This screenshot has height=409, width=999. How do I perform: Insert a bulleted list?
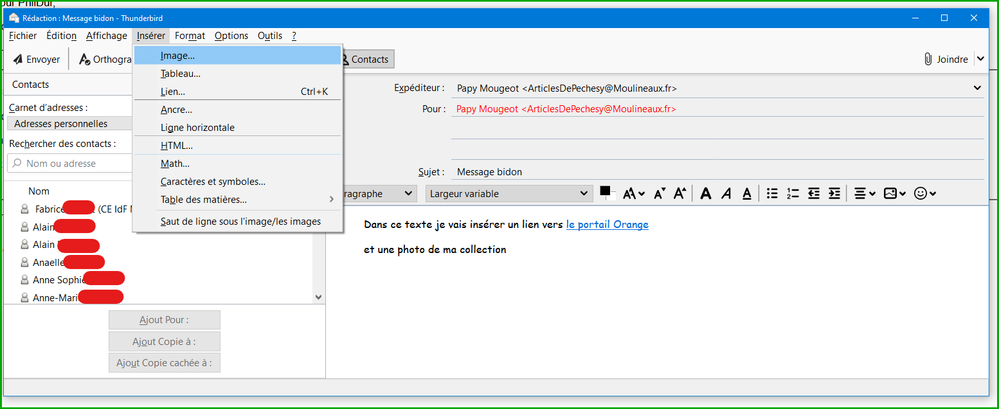(x=771, y=194)
